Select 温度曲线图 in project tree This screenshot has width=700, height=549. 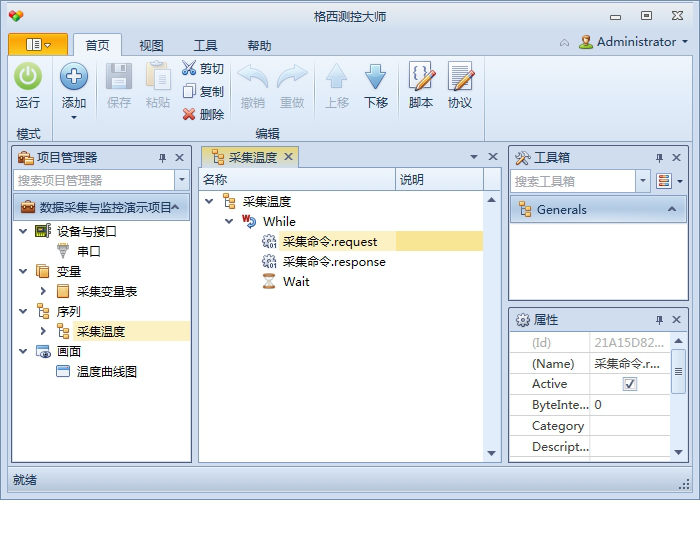(x=106, y=371)
